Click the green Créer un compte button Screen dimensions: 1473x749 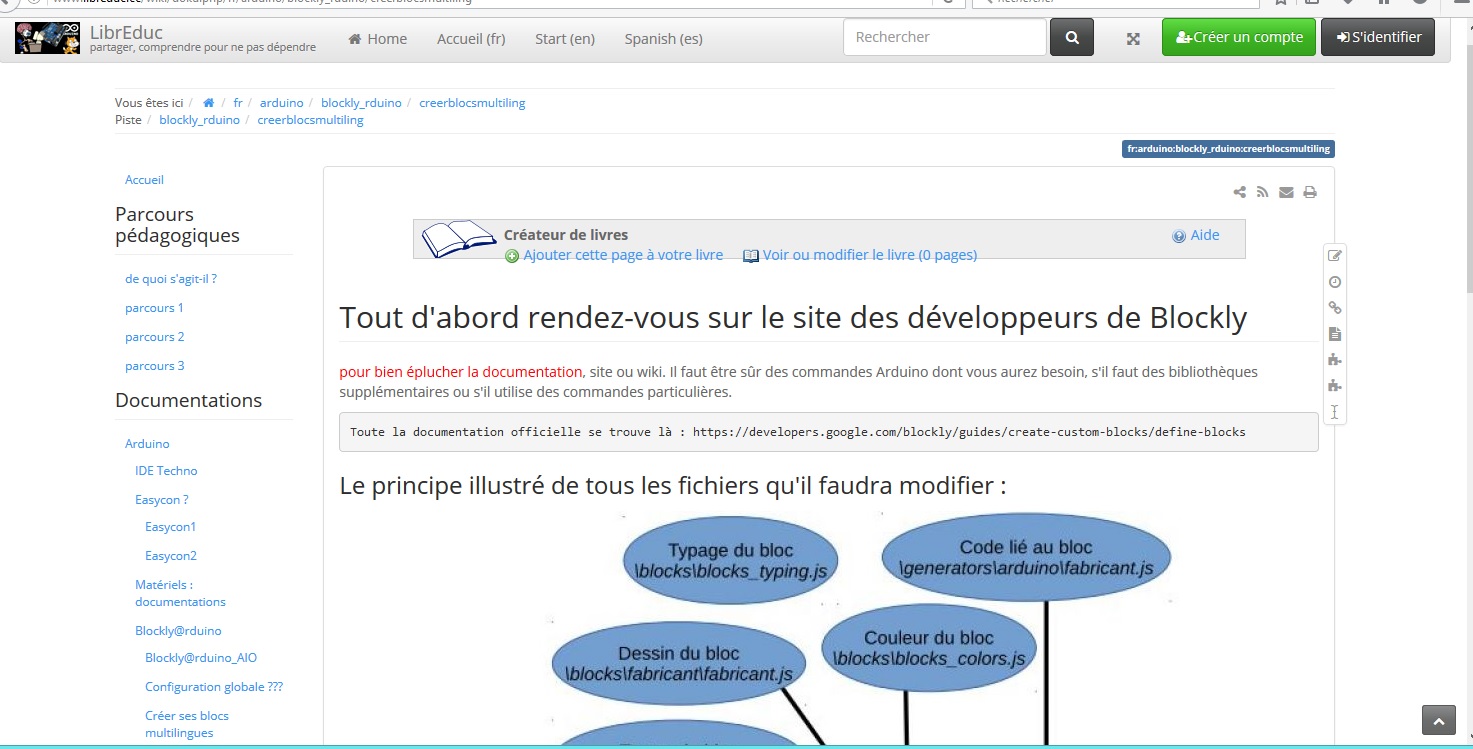1239,37
